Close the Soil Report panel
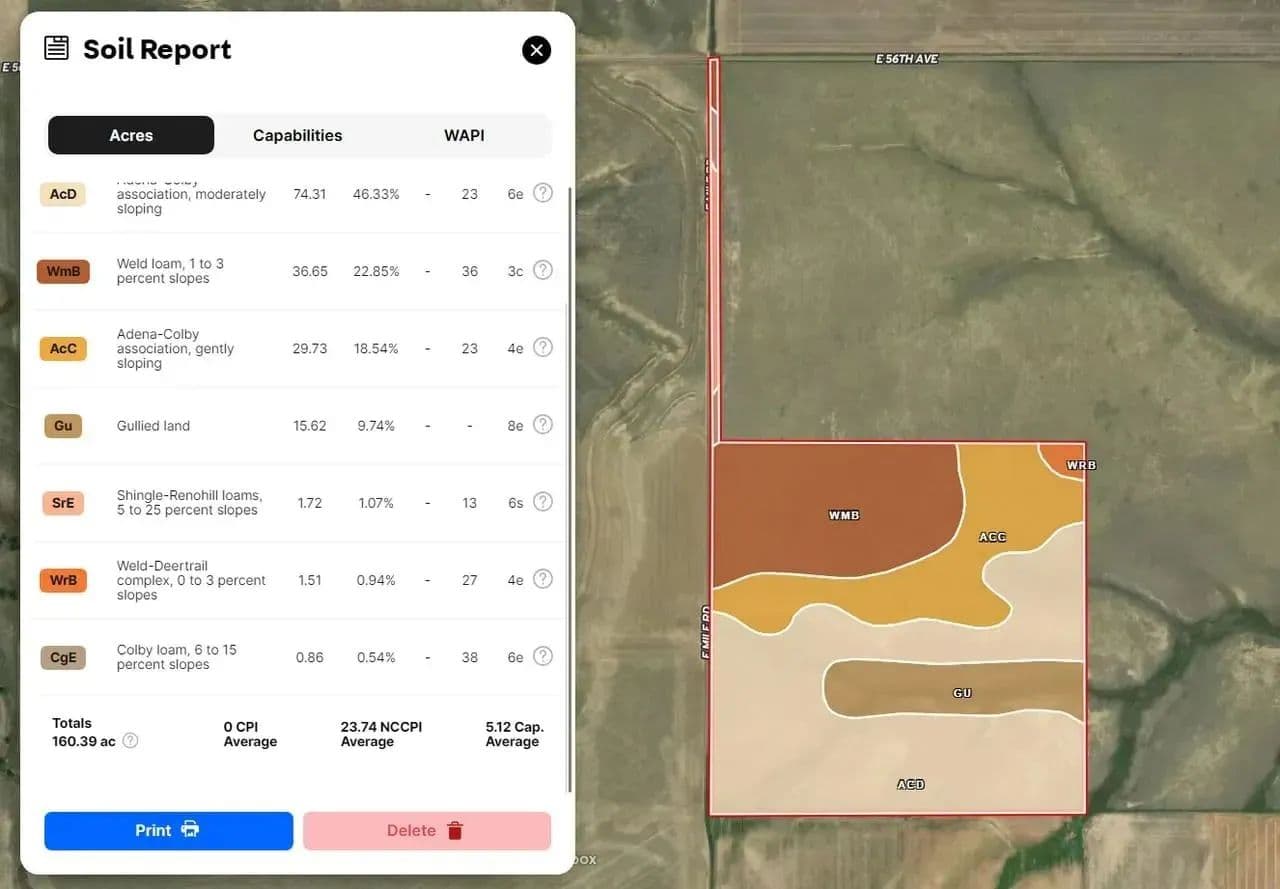The width and height of the screenshot is (1280, 889). tap(536, 50)
